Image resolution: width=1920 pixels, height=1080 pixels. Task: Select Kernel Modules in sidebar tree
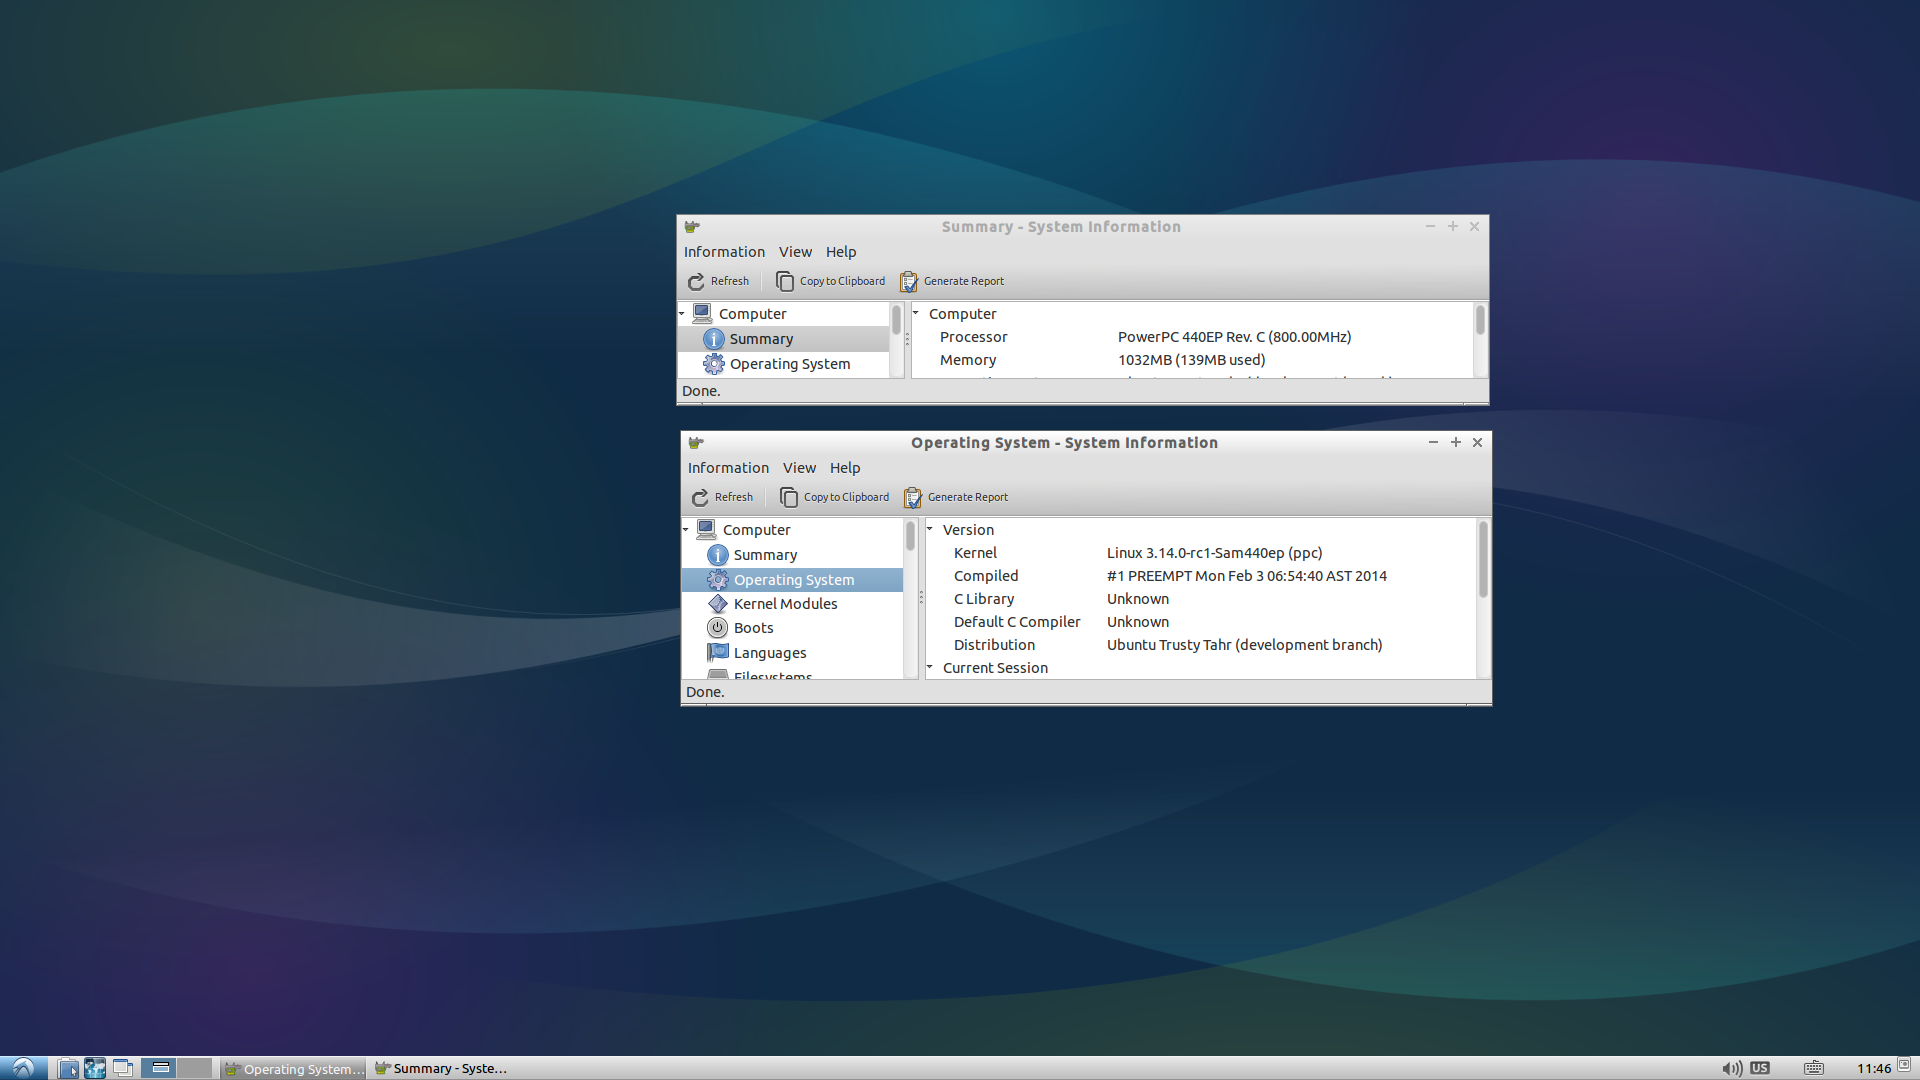pos(785,604)
